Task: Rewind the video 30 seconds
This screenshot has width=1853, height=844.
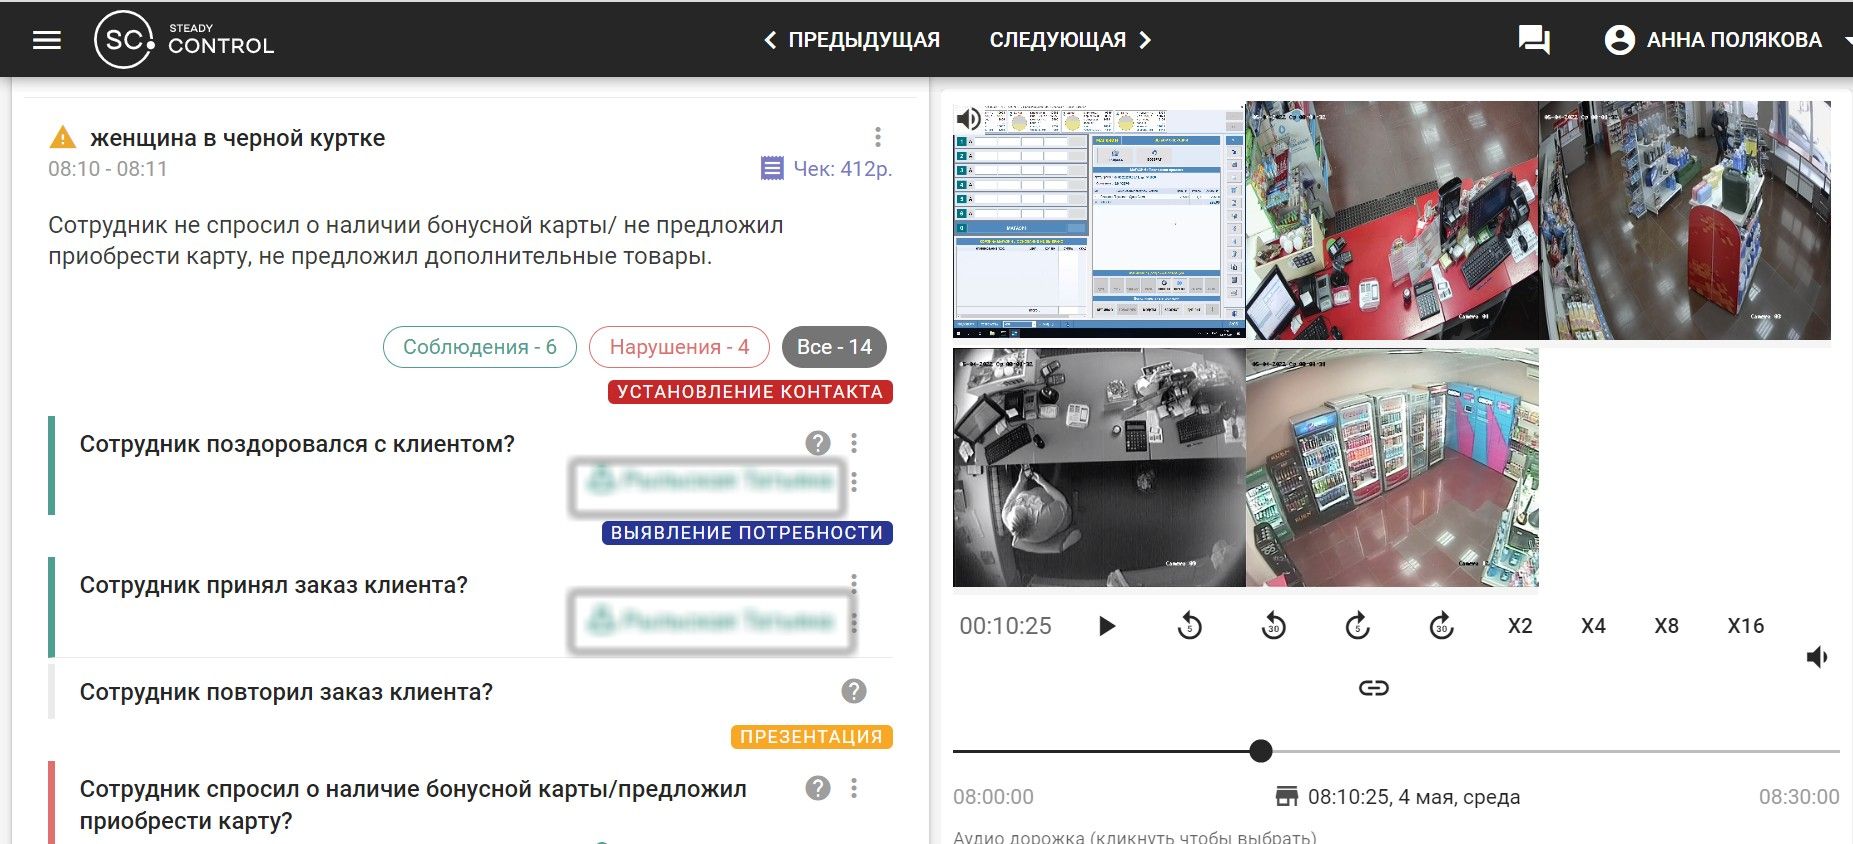Action: (x=1273, y=626)
